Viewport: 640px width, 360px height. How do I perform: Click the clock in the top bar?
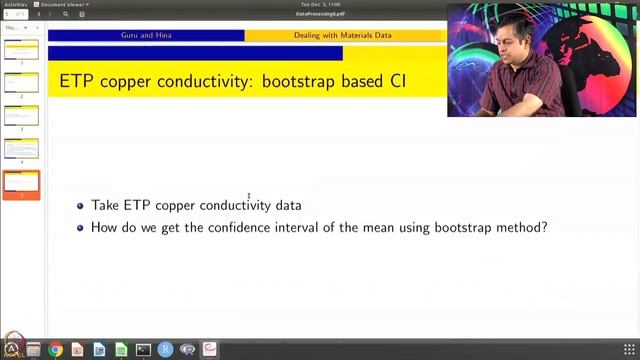(x=320, y=4)
